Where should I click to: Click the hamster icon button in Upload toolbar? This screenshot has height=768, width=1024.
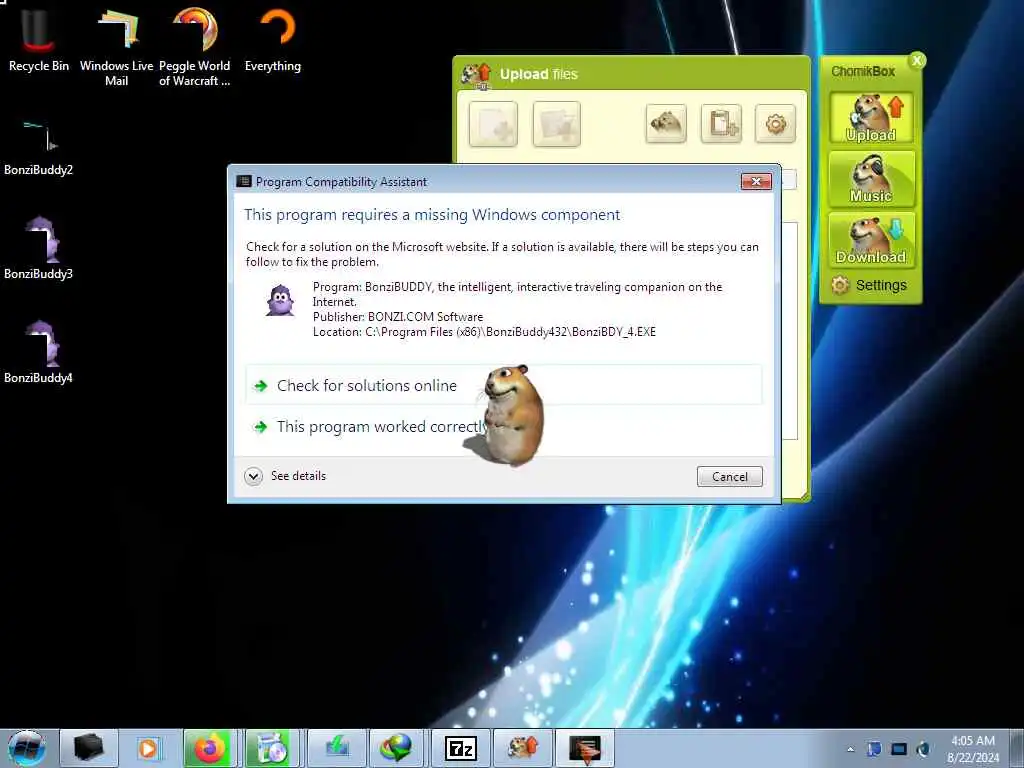coord(666,123)
